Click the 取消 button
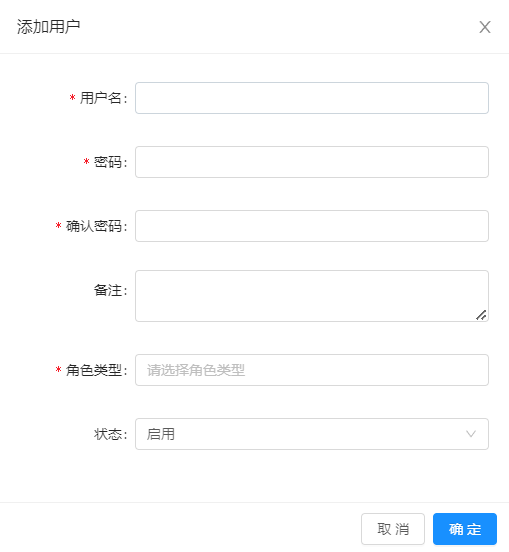Screen dimensions: 509x552 393,529
